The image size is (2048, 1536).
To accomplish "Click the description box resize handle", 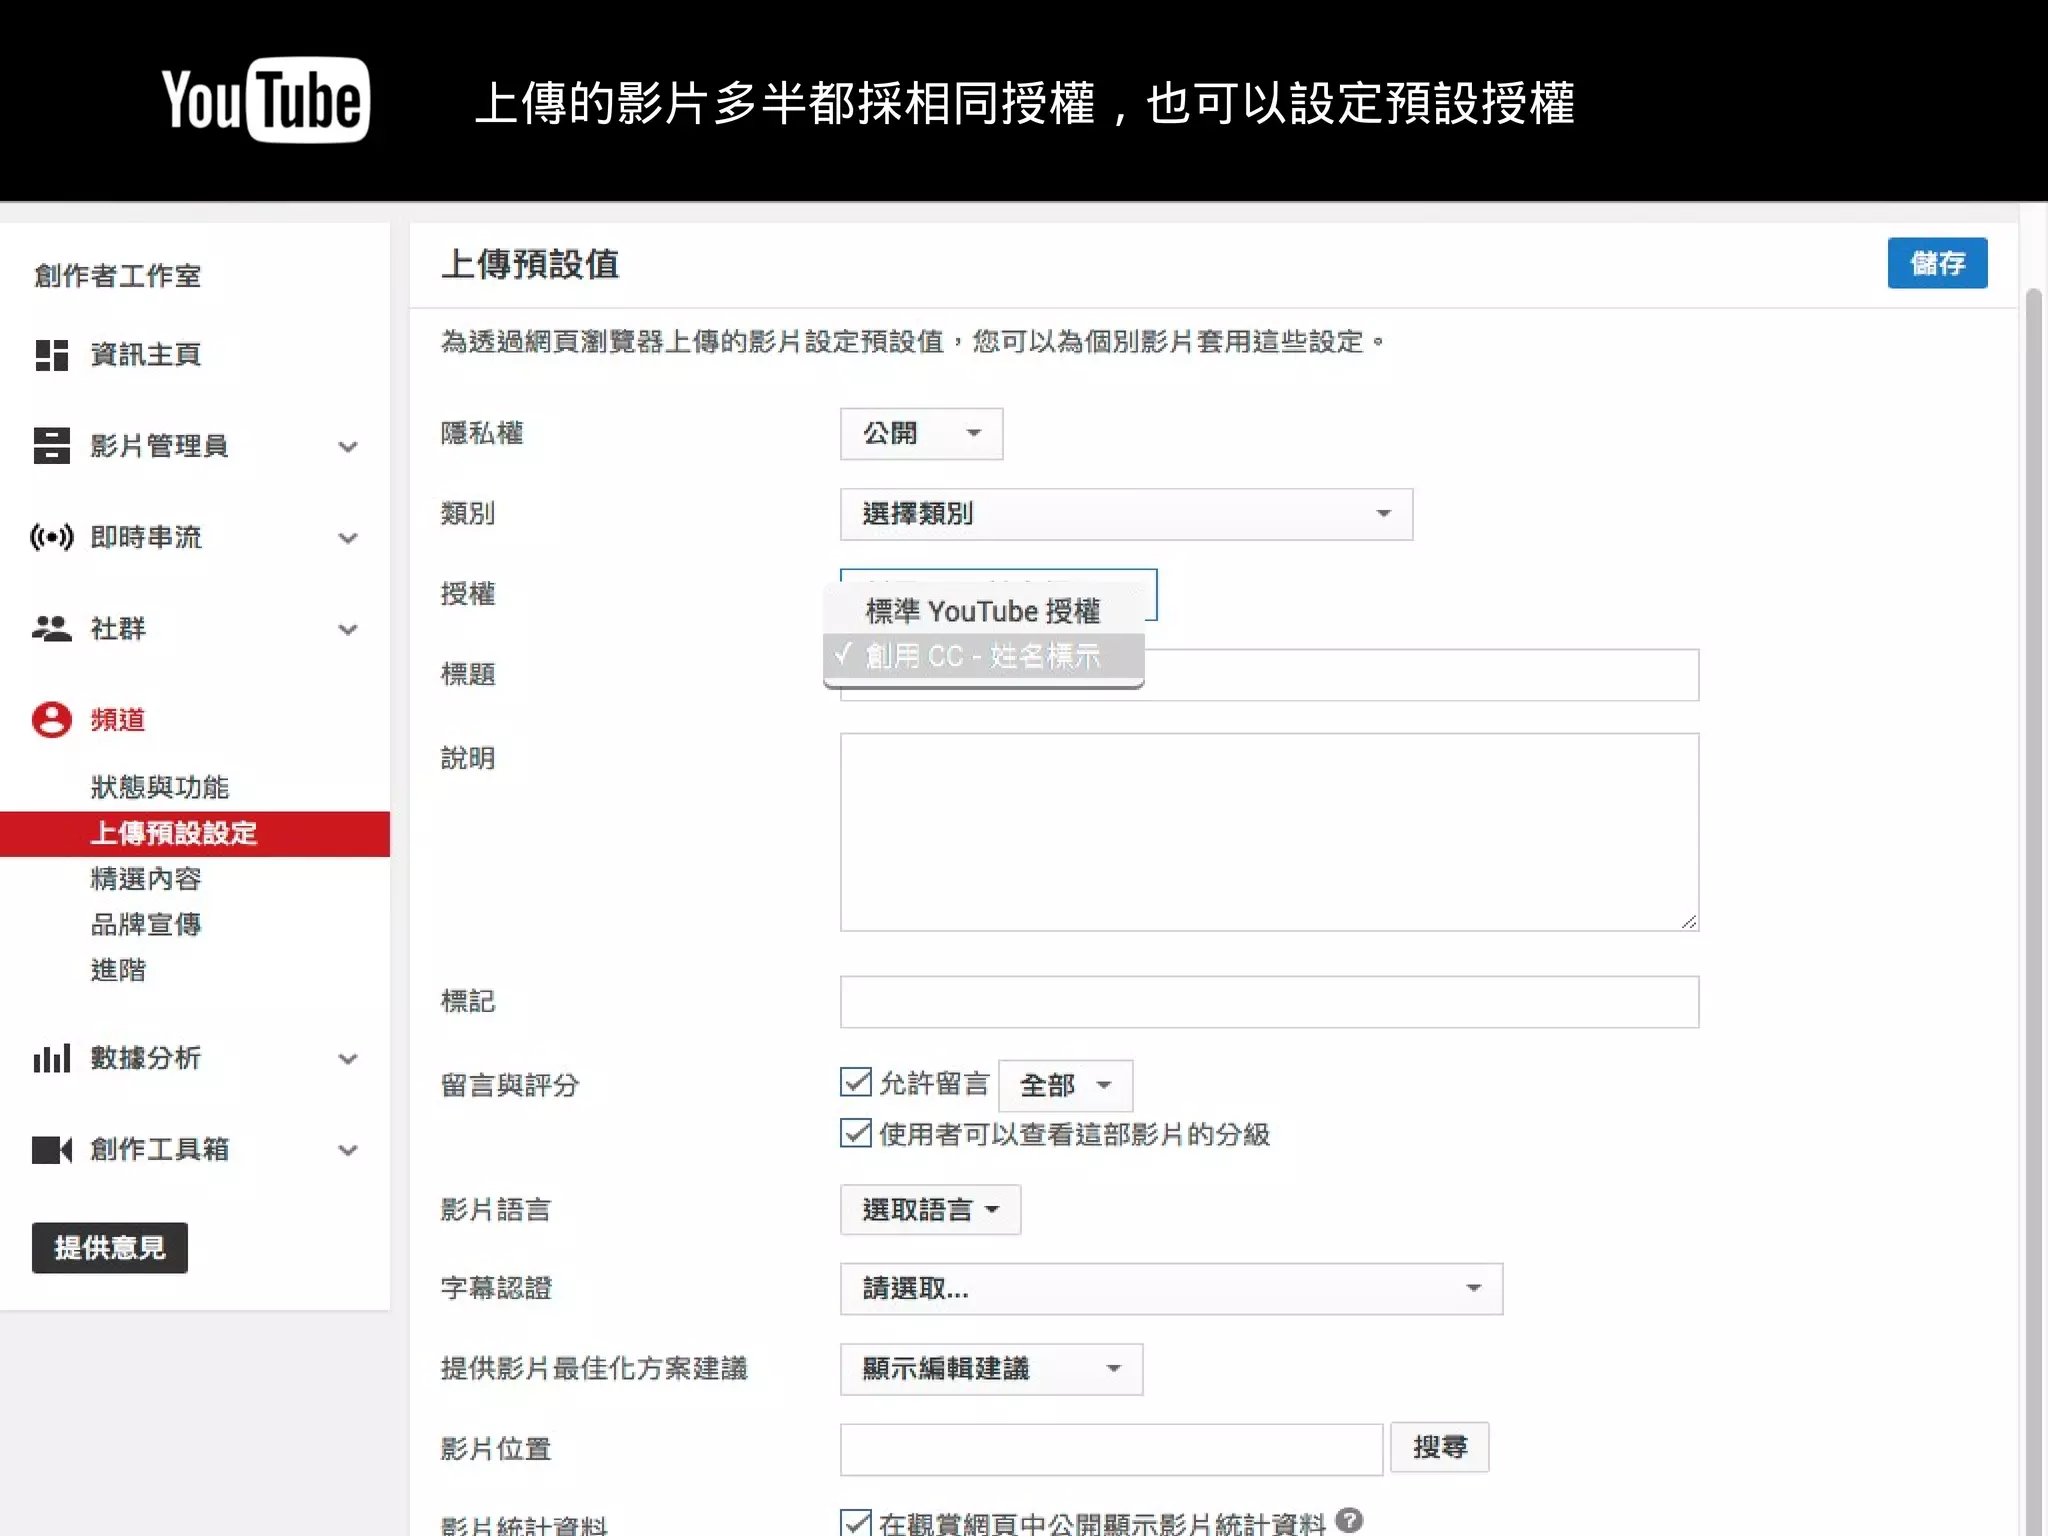I will [1688, 921].
